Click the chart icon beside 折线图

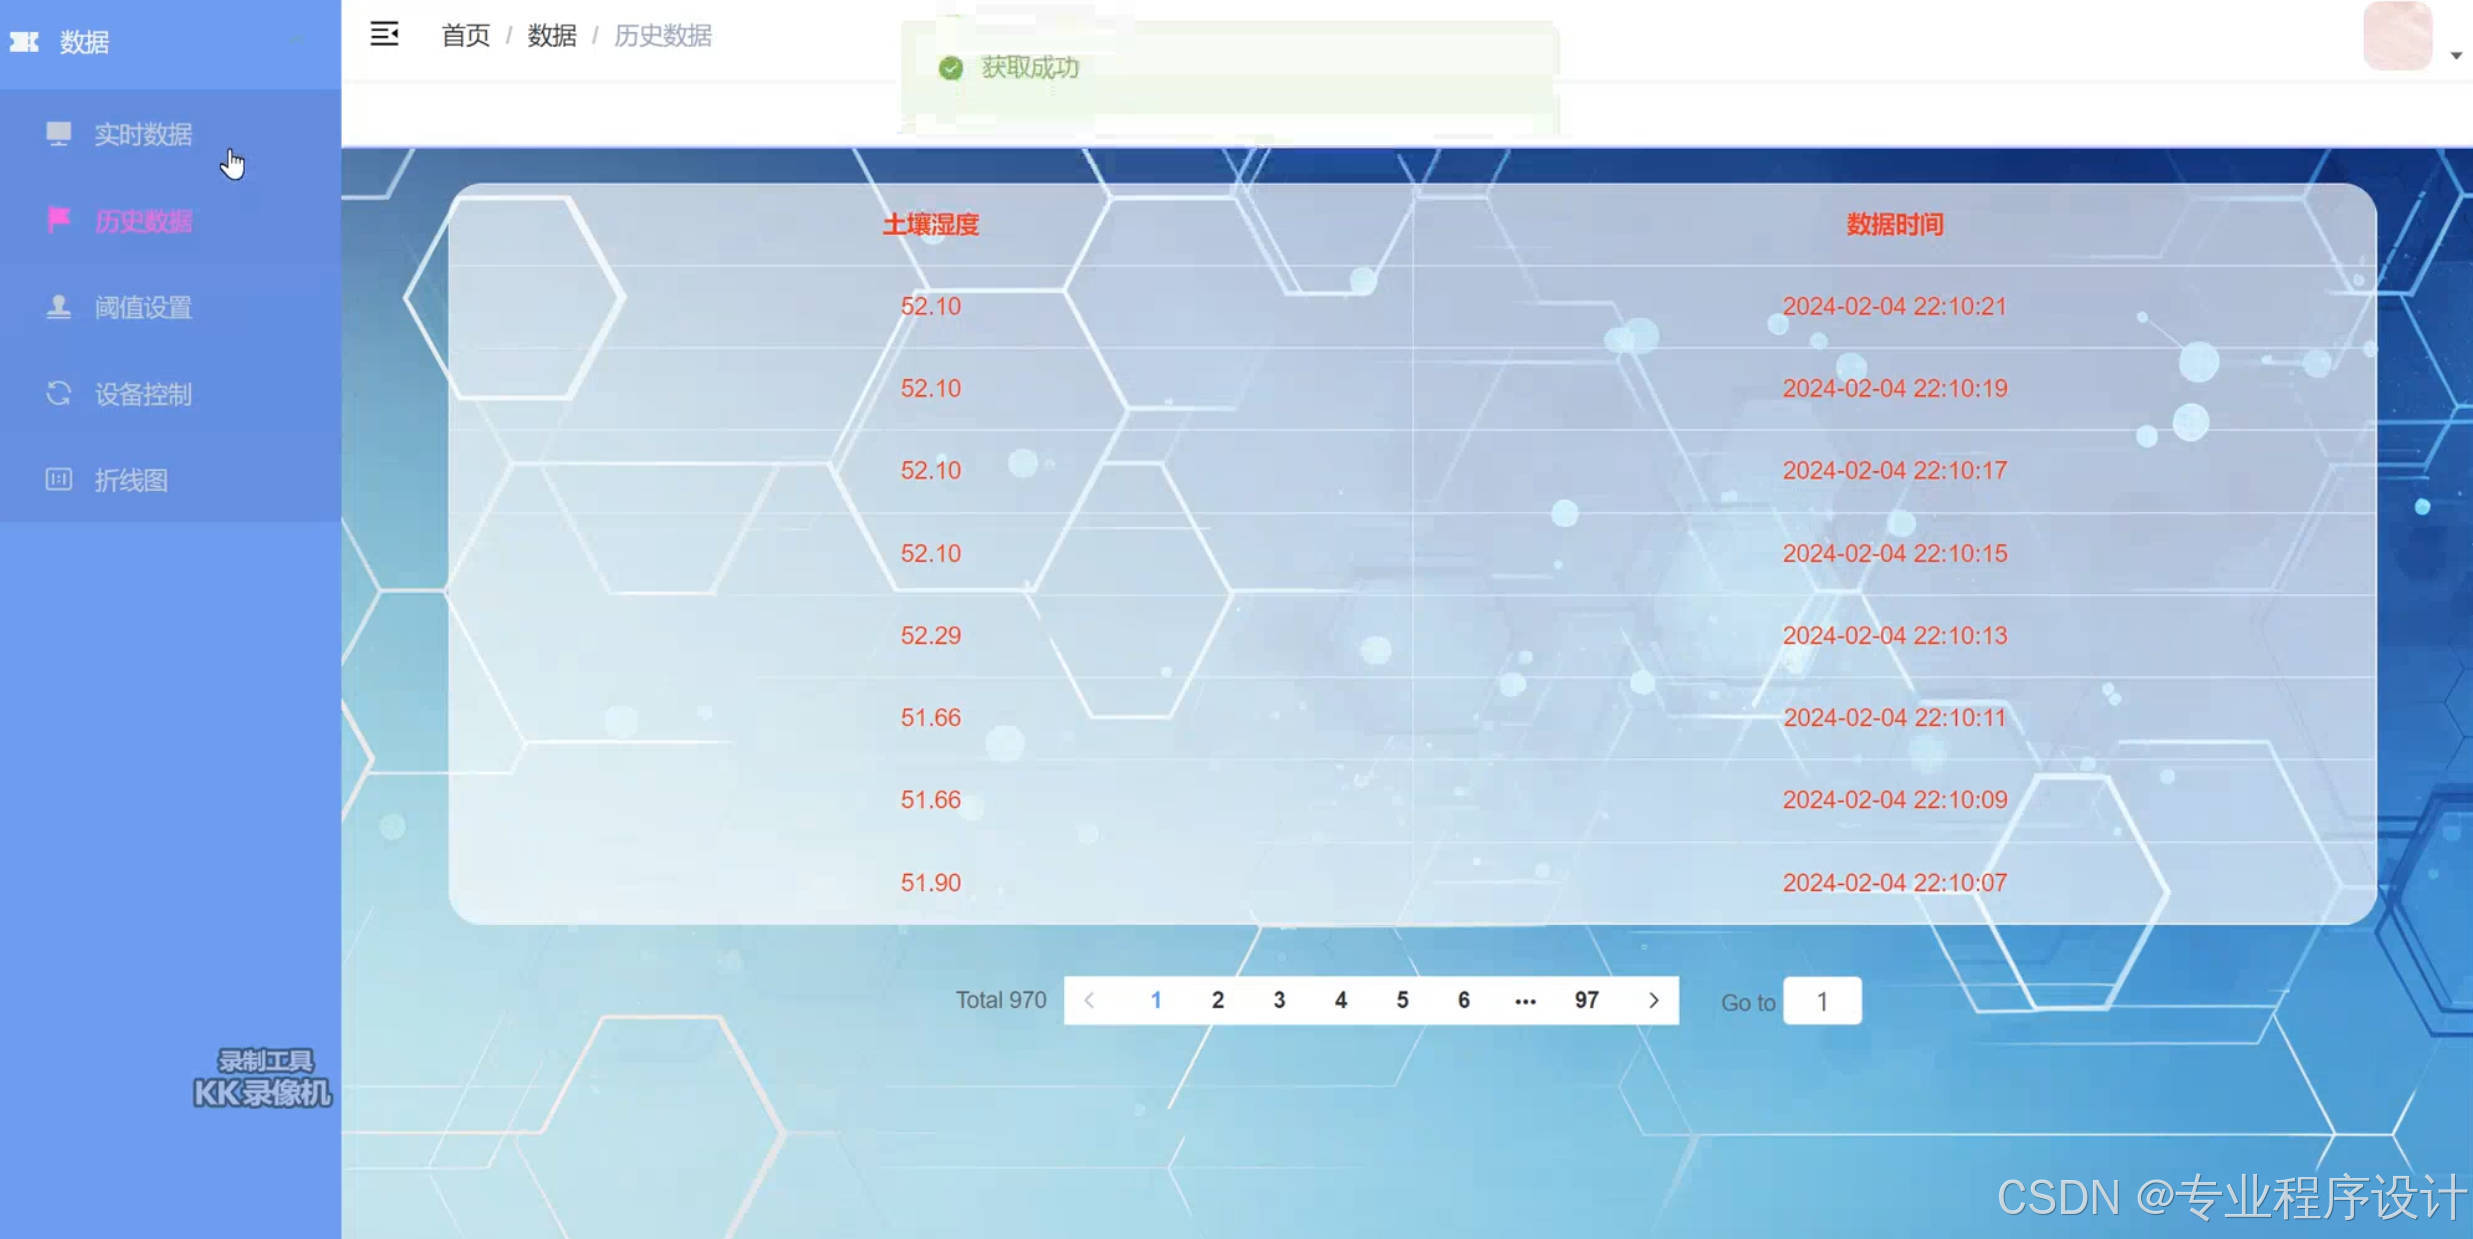59,479
